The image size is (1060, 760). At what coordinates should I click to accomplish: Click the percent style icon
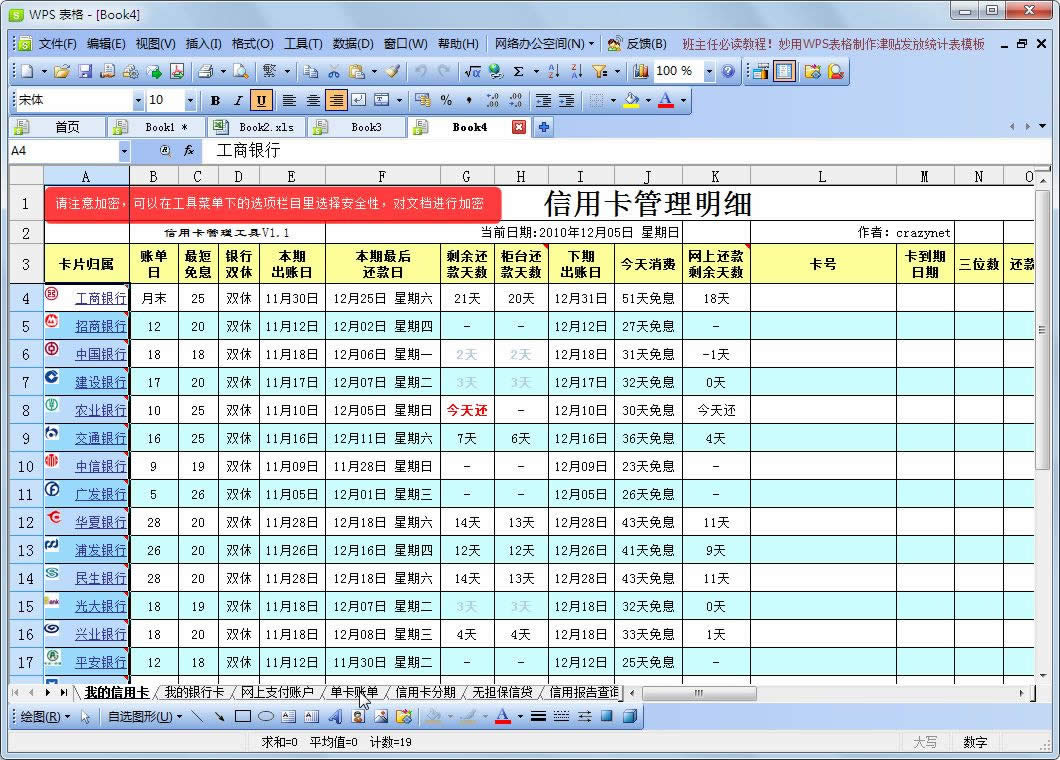(446, 100)
